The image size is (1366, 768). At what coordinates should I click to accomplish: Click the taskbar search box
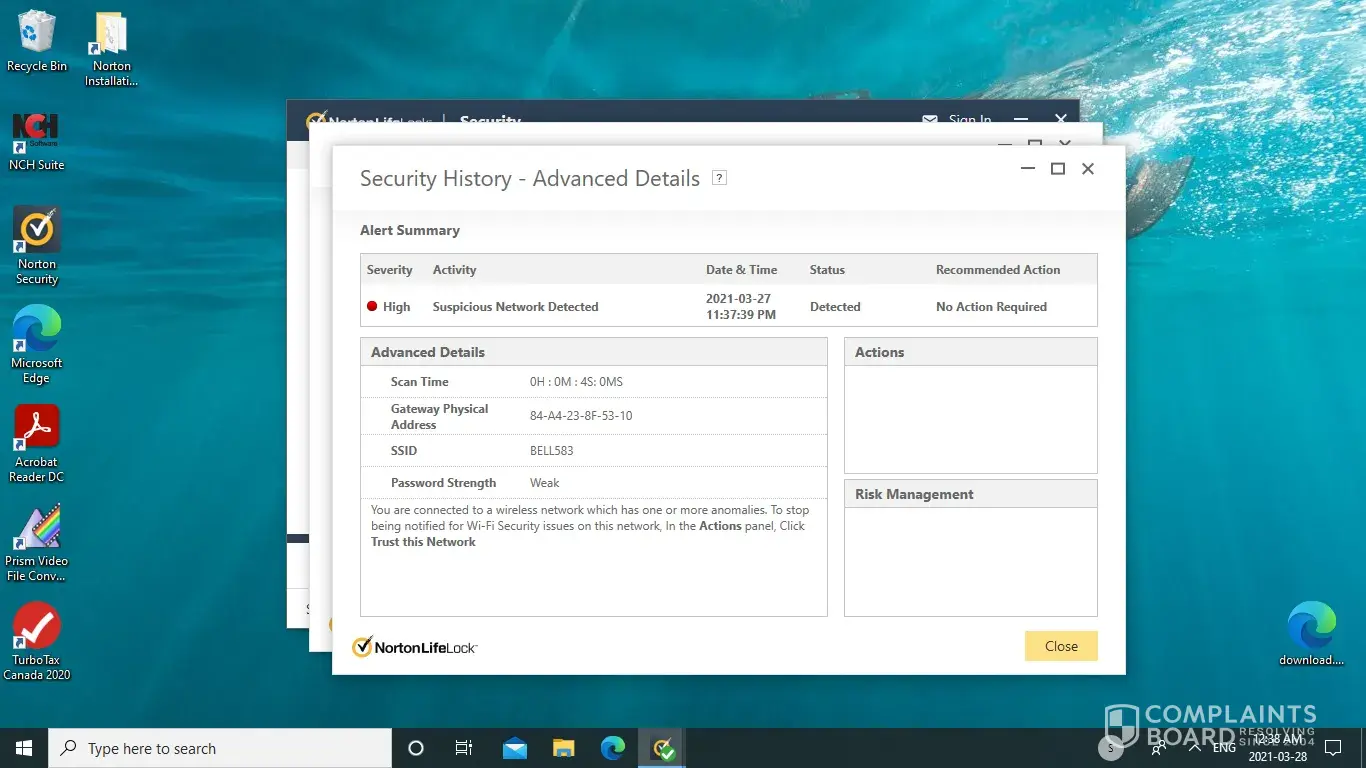tap(220, 748)
